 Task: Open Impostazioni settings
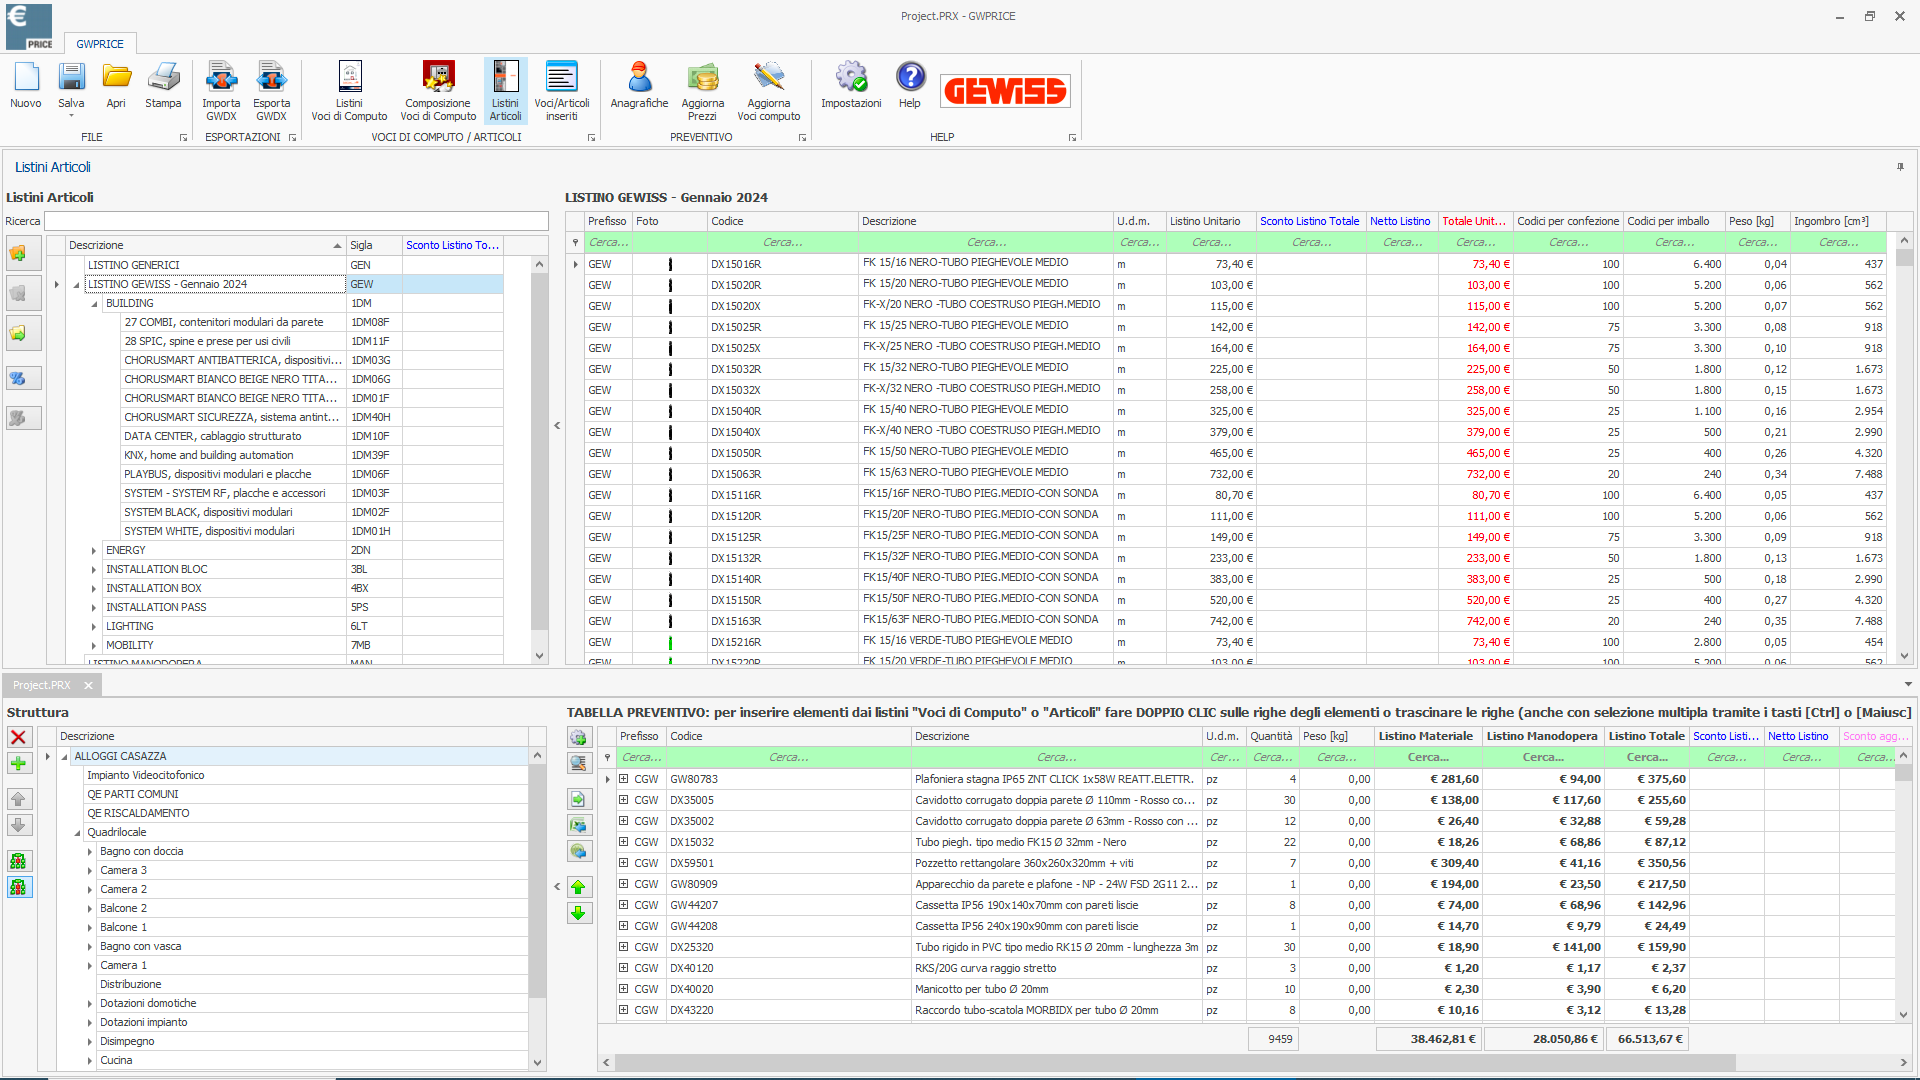click(851, 85)
